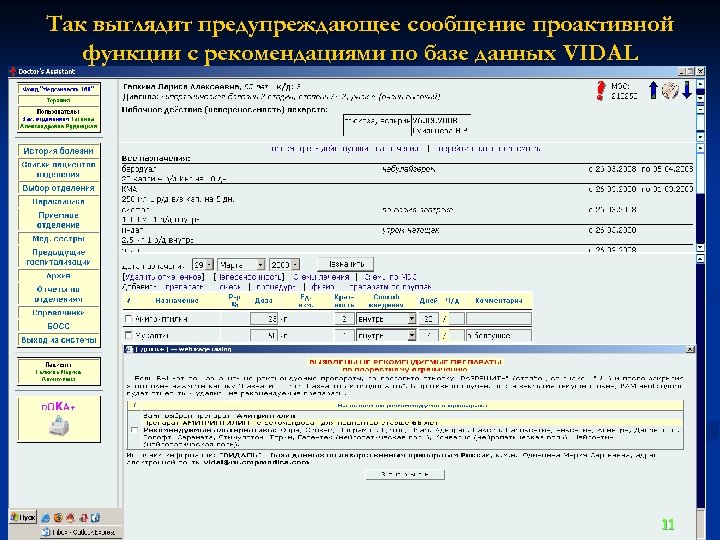Click the dose field in the second prescription row
Viewport: 720px width, 540px height.
[x=264, y=336]
